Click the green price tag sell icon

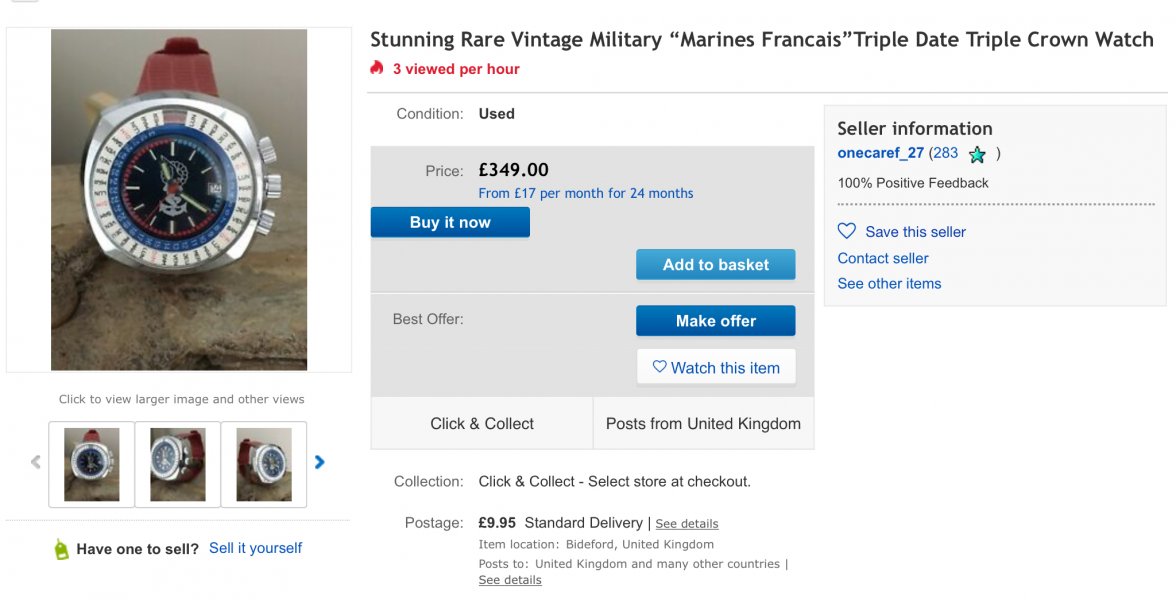(x=62, y=549)
